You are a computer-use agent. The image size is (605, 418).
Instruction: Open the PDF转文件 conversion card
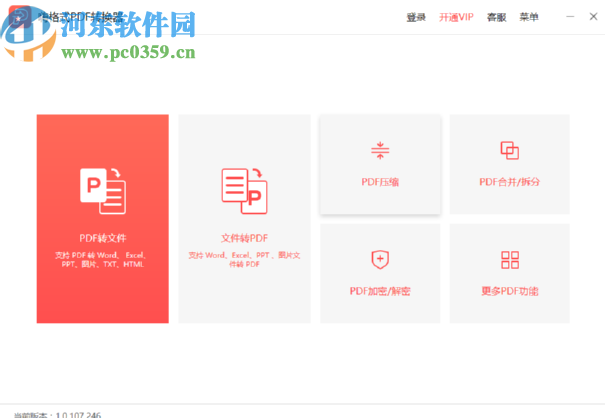(x=103, y=218)
